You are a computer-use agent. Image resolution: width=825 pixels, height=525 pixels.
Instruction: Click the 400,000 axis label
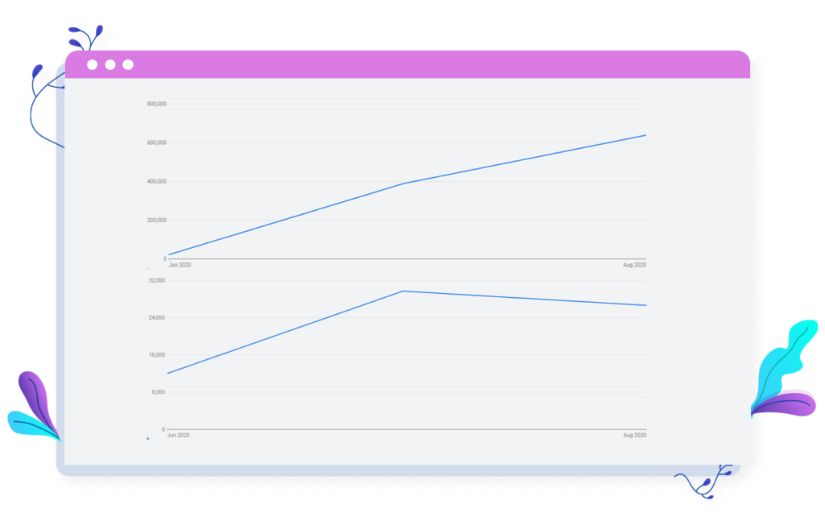tap(156, 182)
